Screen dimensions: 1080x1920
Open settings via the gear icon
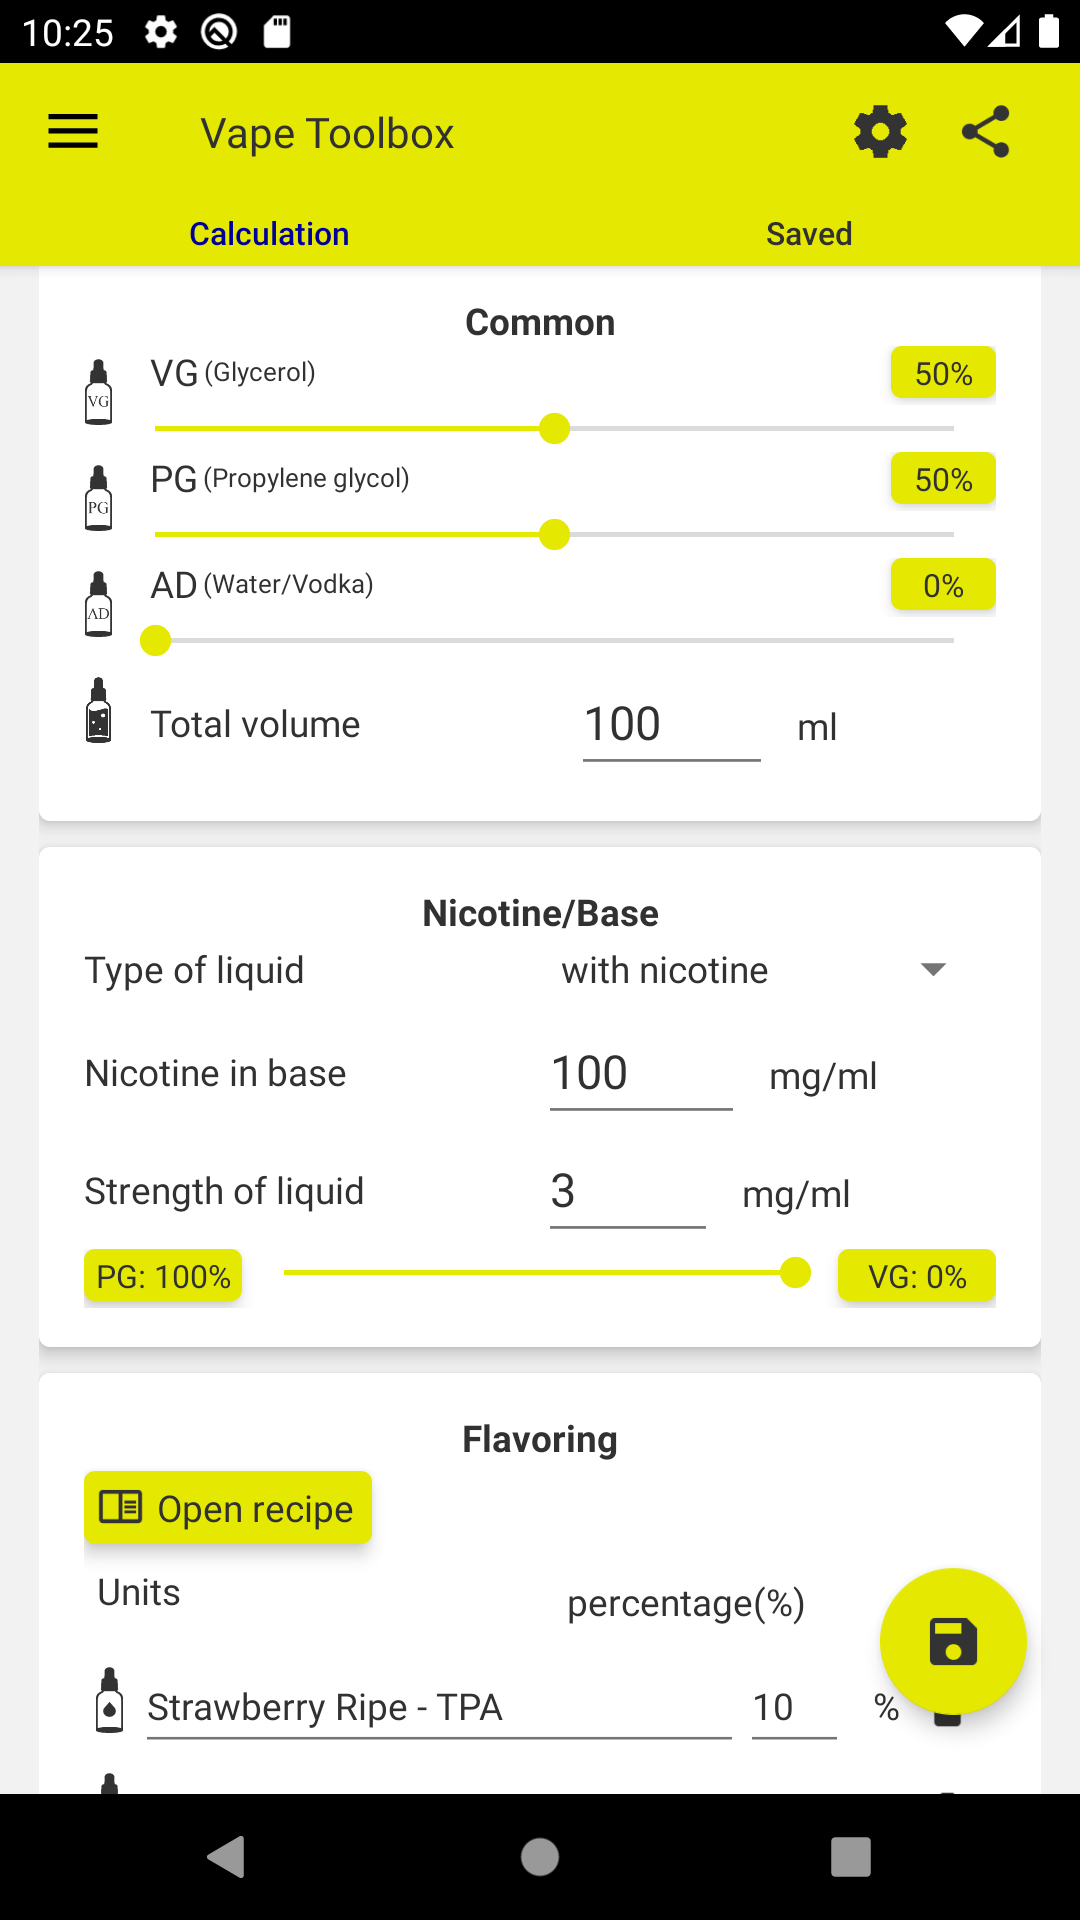(880, 132)
